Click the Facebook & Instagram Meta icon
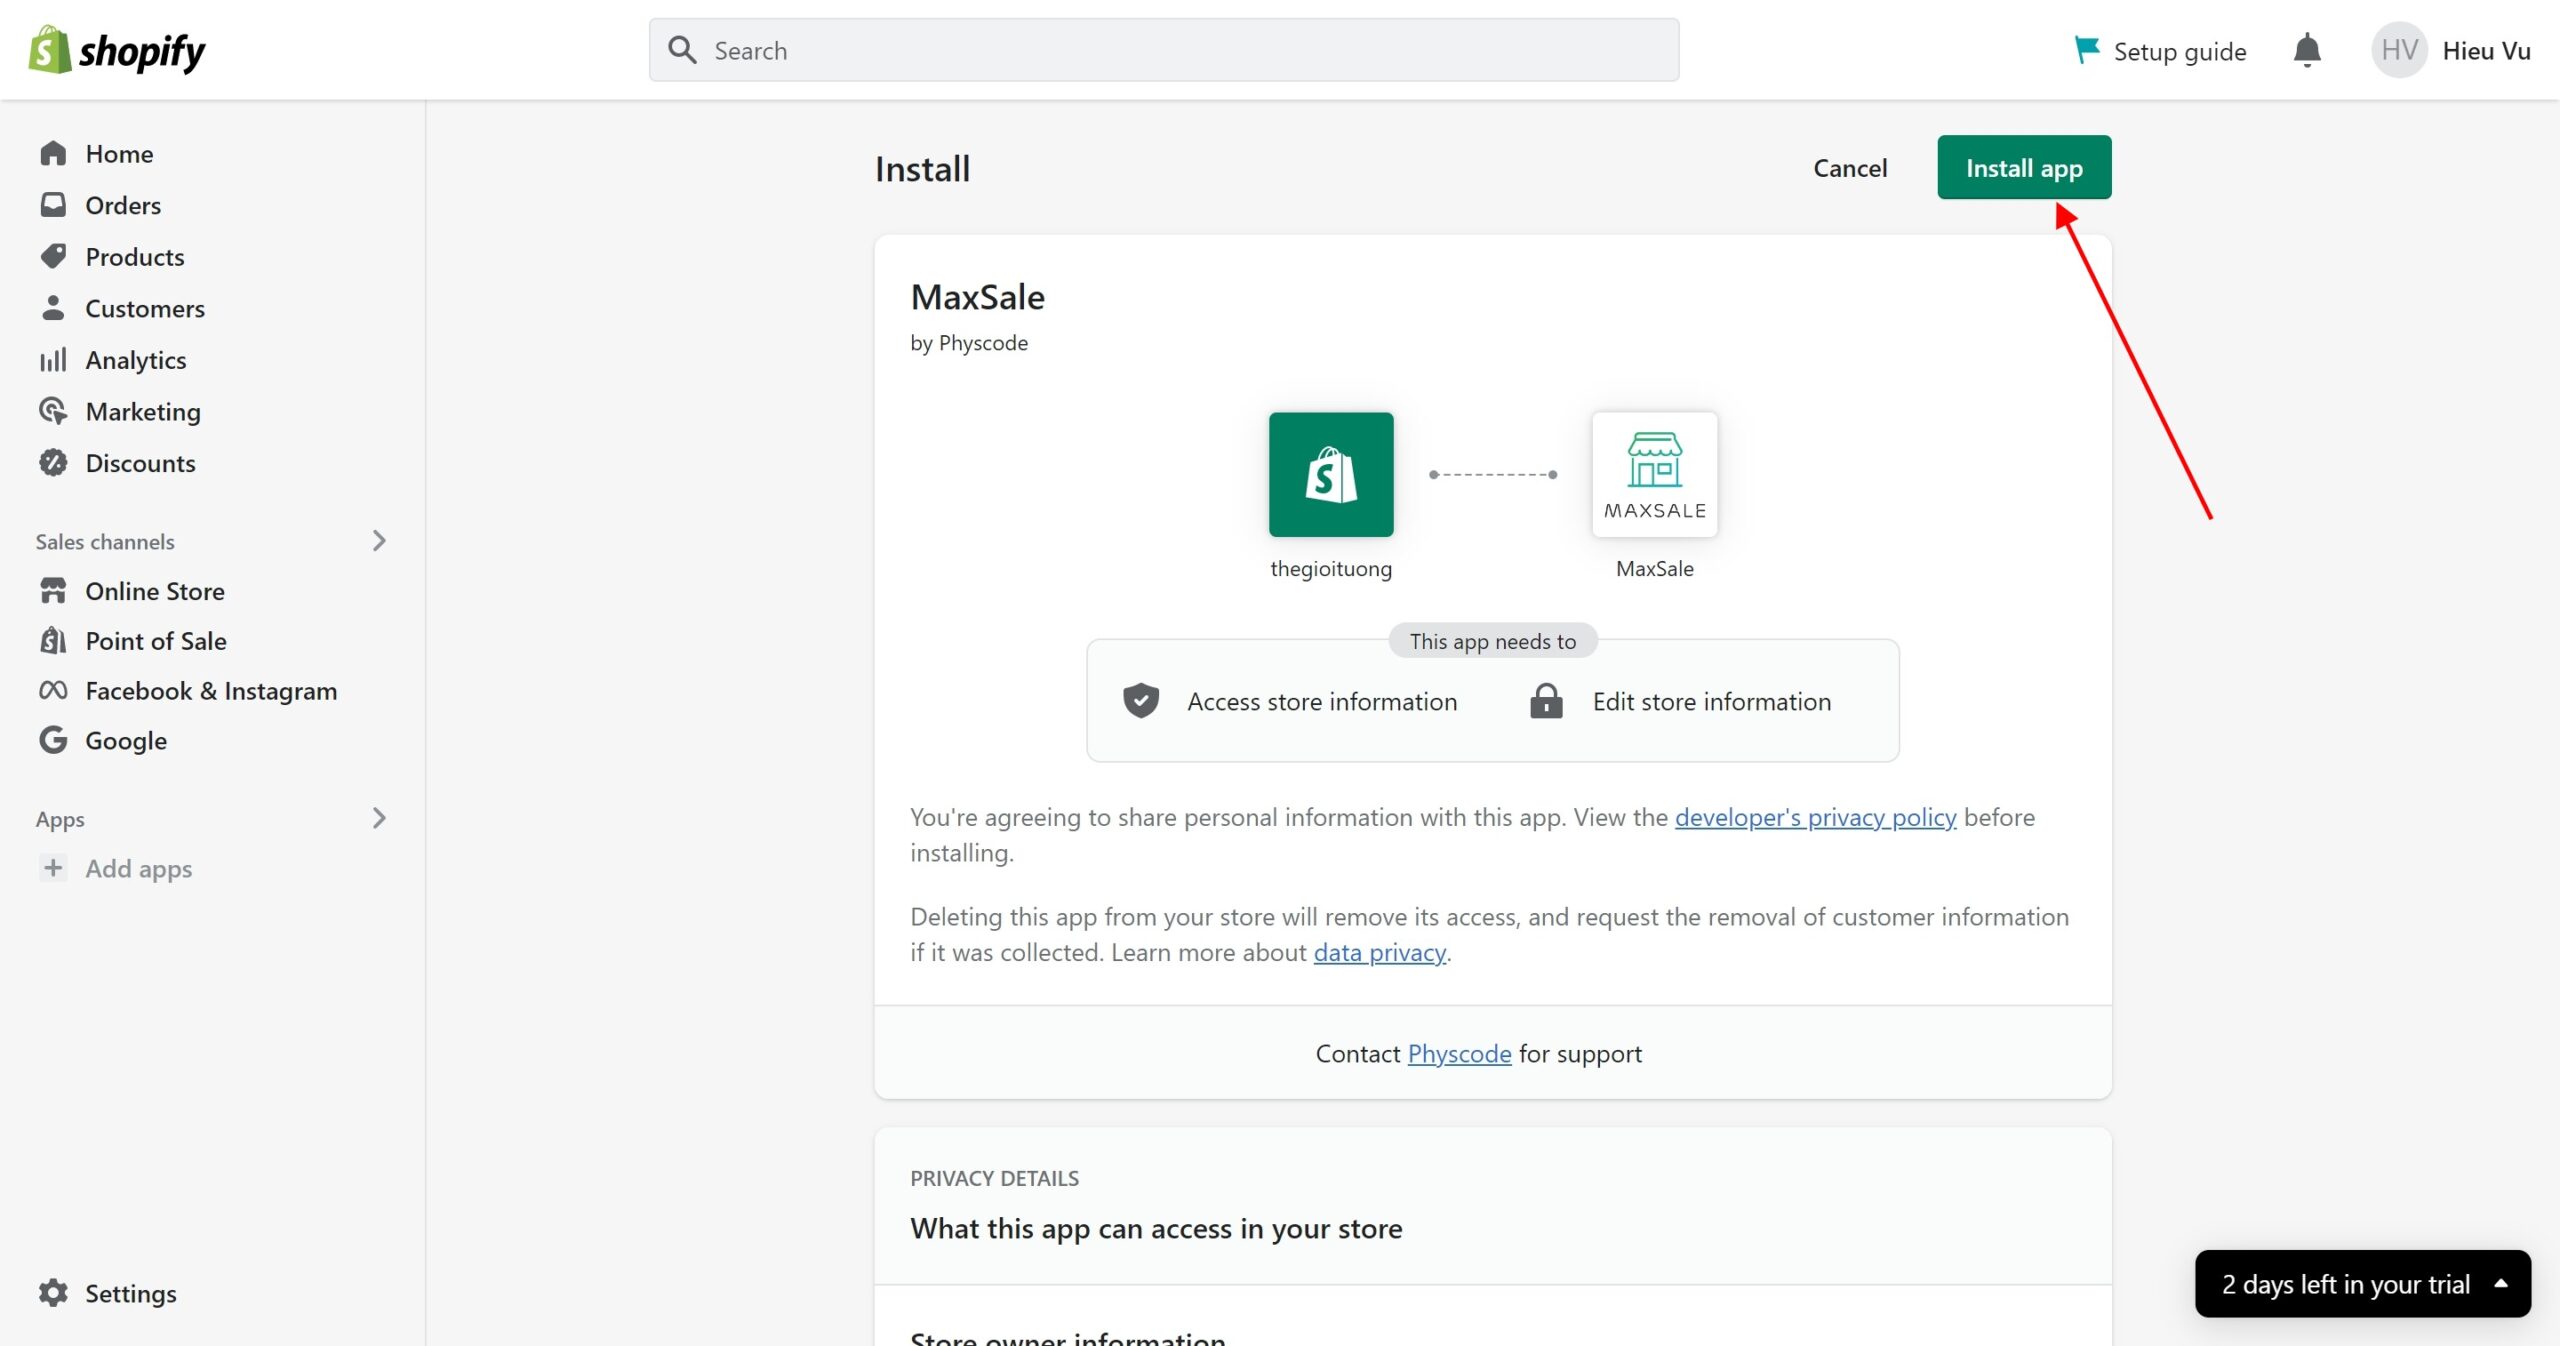 pos(53,690)
